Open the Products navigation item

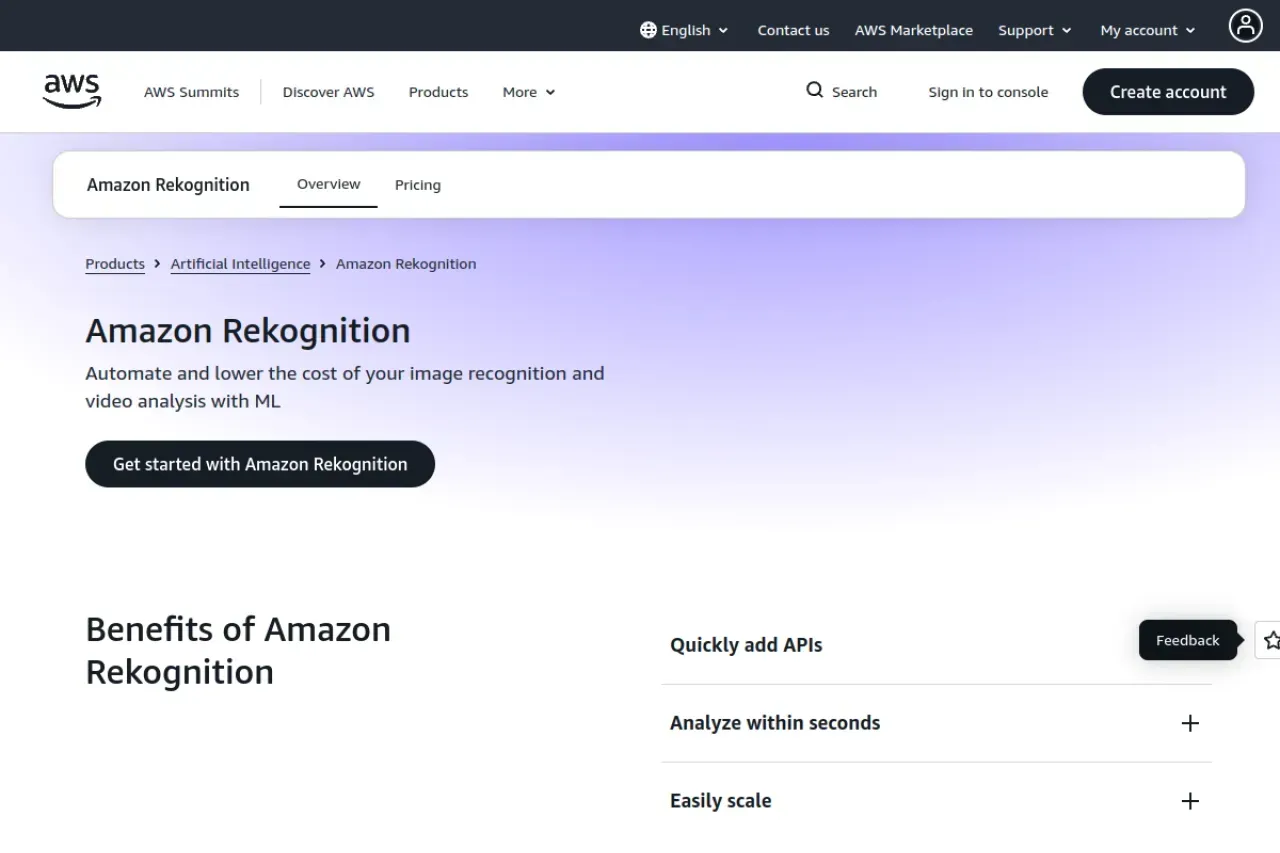pos(438,92)
